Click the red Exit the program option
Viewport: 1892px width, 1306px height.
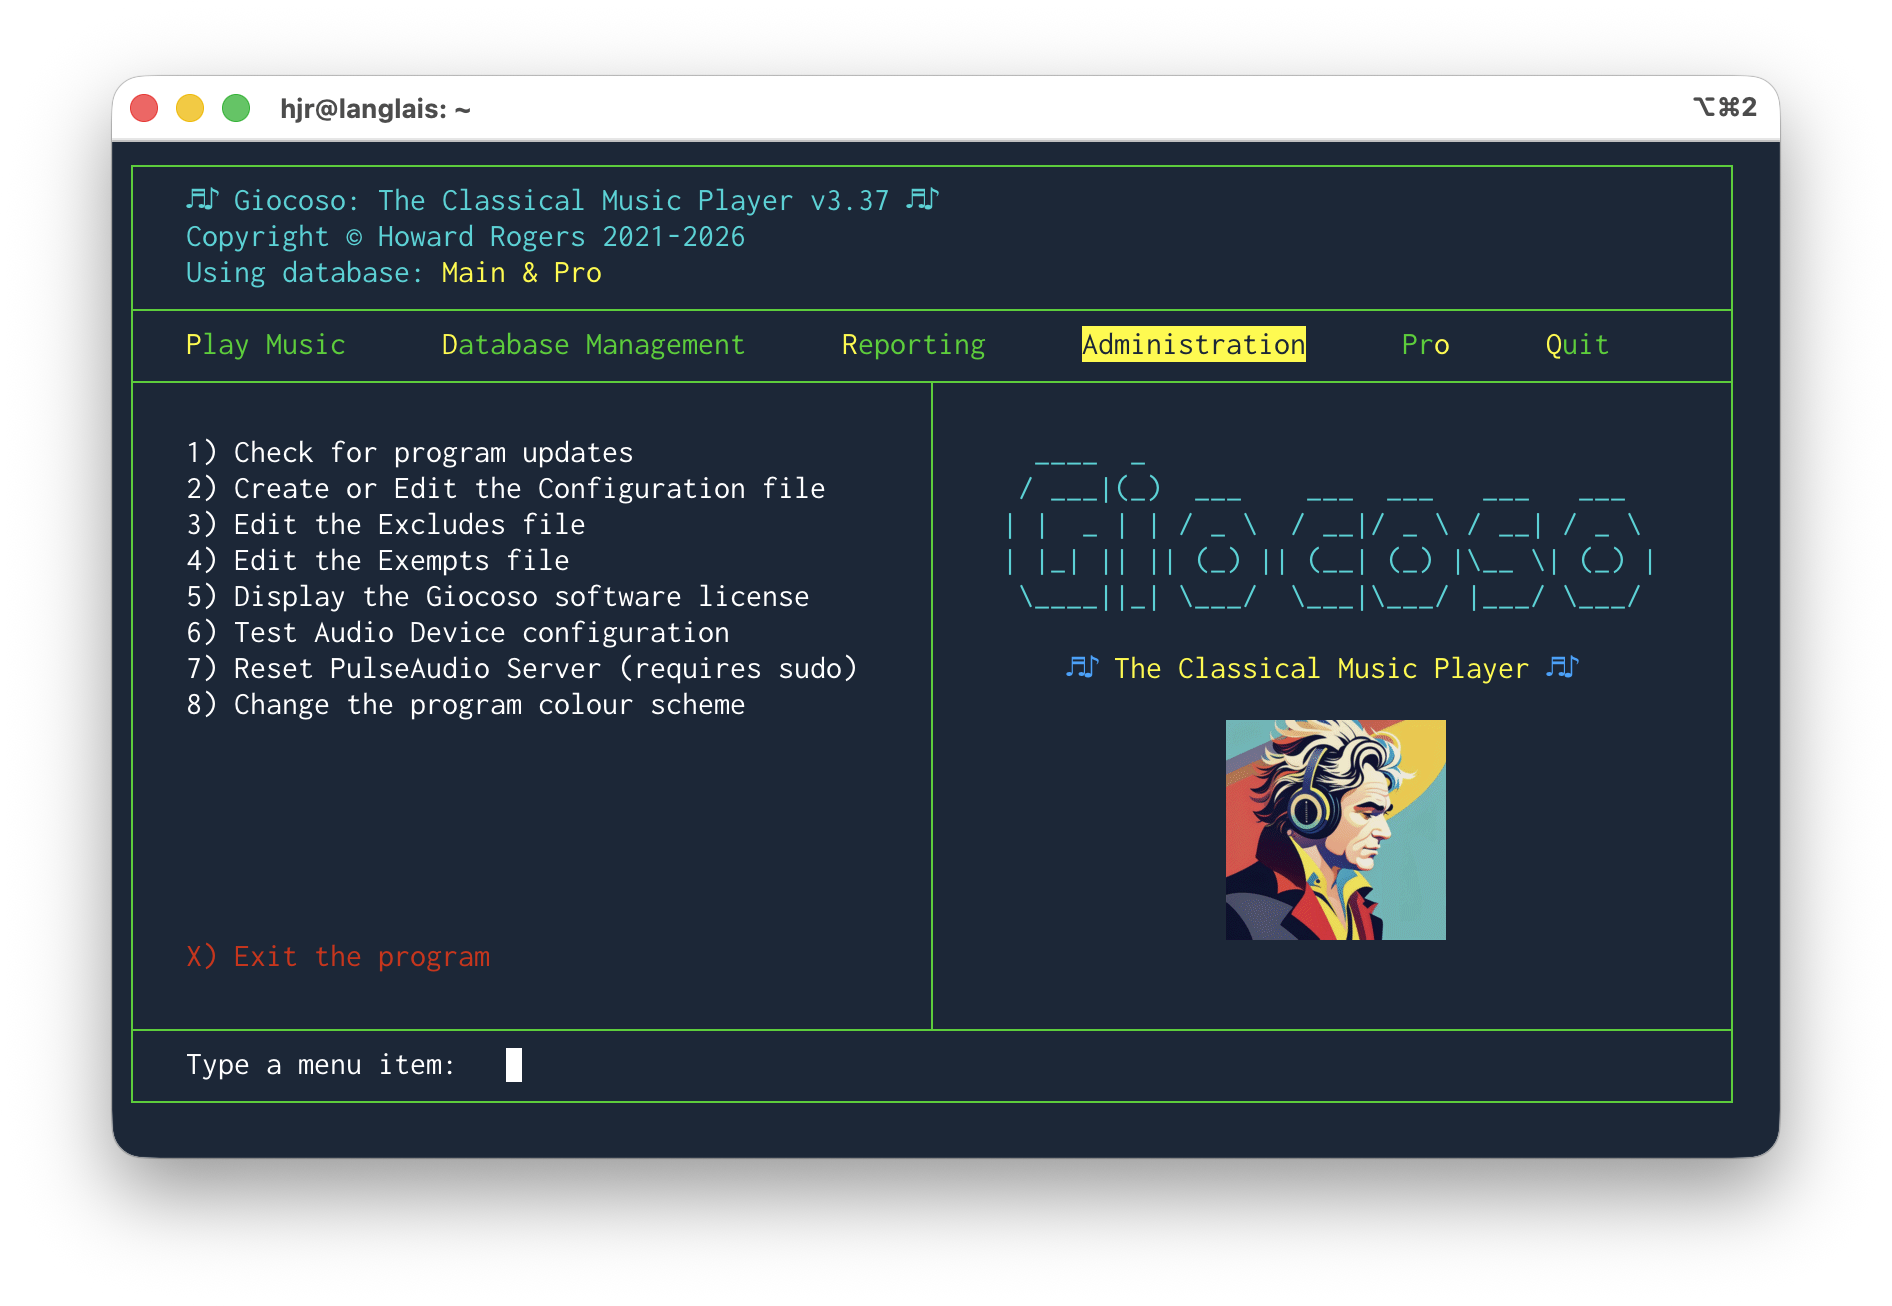pyautogui.click(x=338, y=957)
